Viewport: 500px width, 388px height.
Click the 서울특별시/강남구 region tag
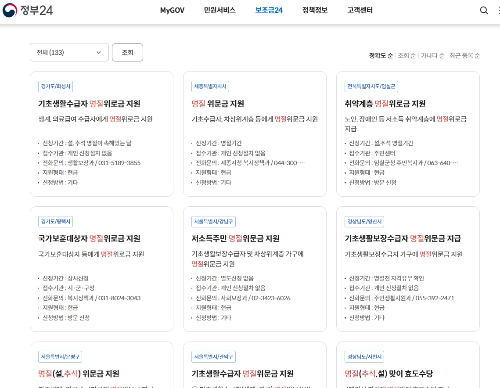tap(214, 221)
